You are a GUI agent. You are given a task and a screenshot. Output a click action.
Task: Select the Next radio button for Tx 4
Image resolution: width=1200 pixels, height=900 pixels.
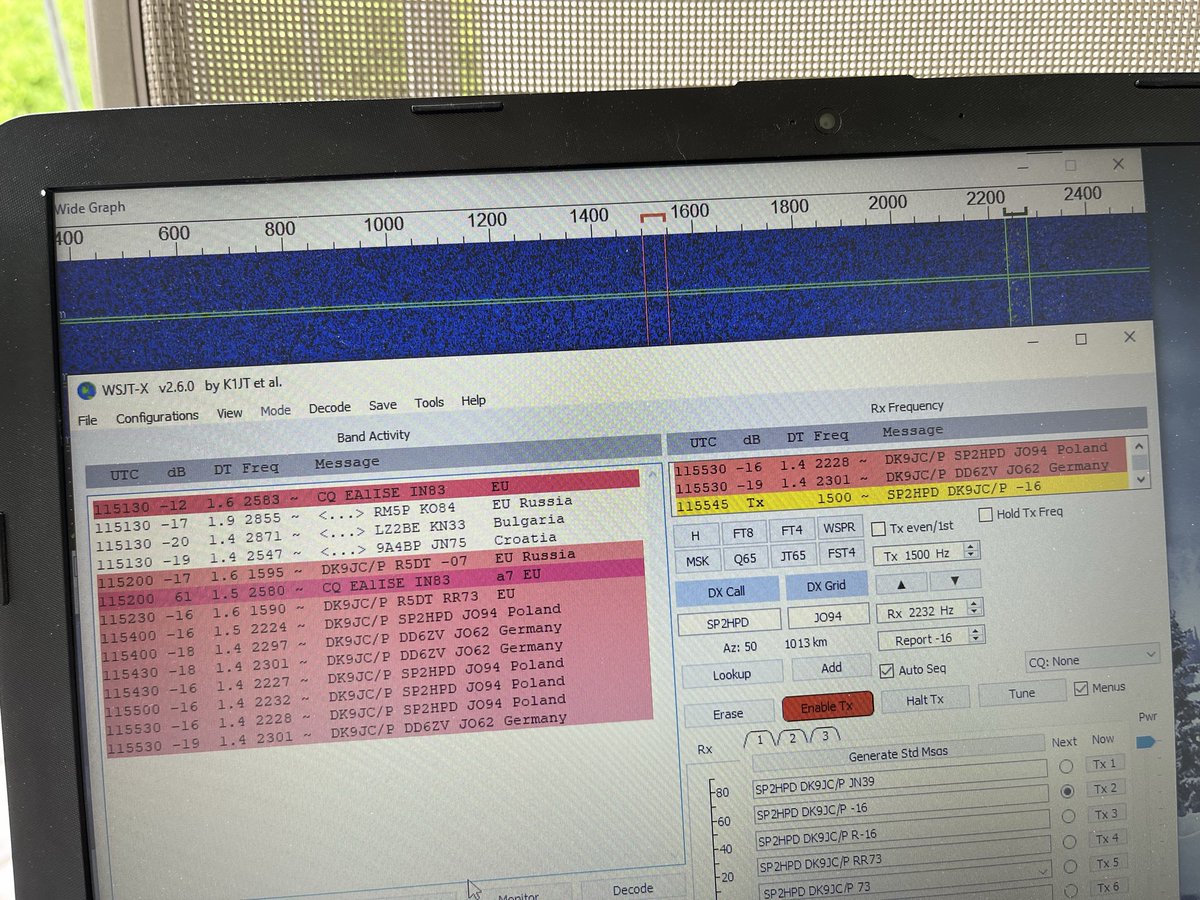pyautogui.click(x=1070, y=840)
